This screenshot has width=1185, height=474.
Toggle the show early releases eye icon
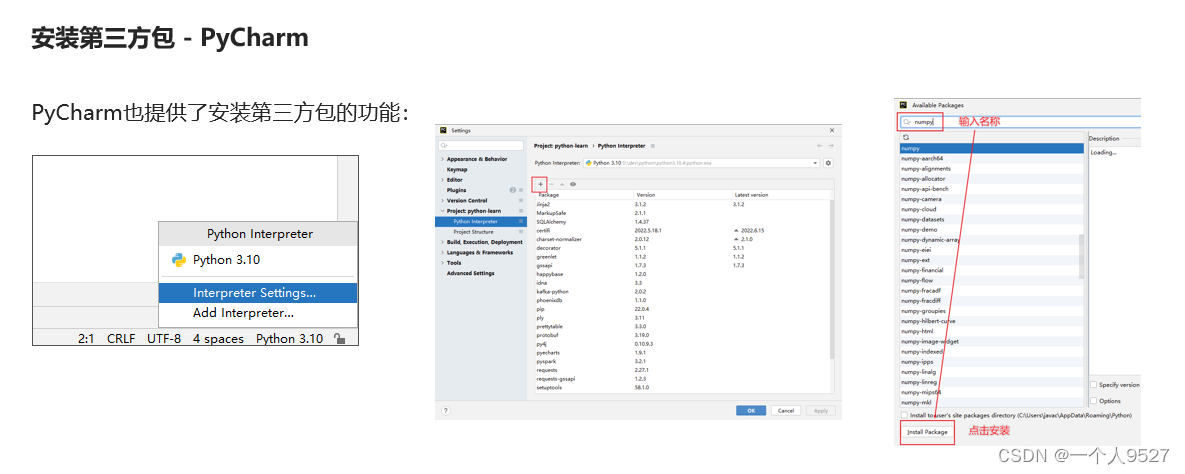click(574, 184)
